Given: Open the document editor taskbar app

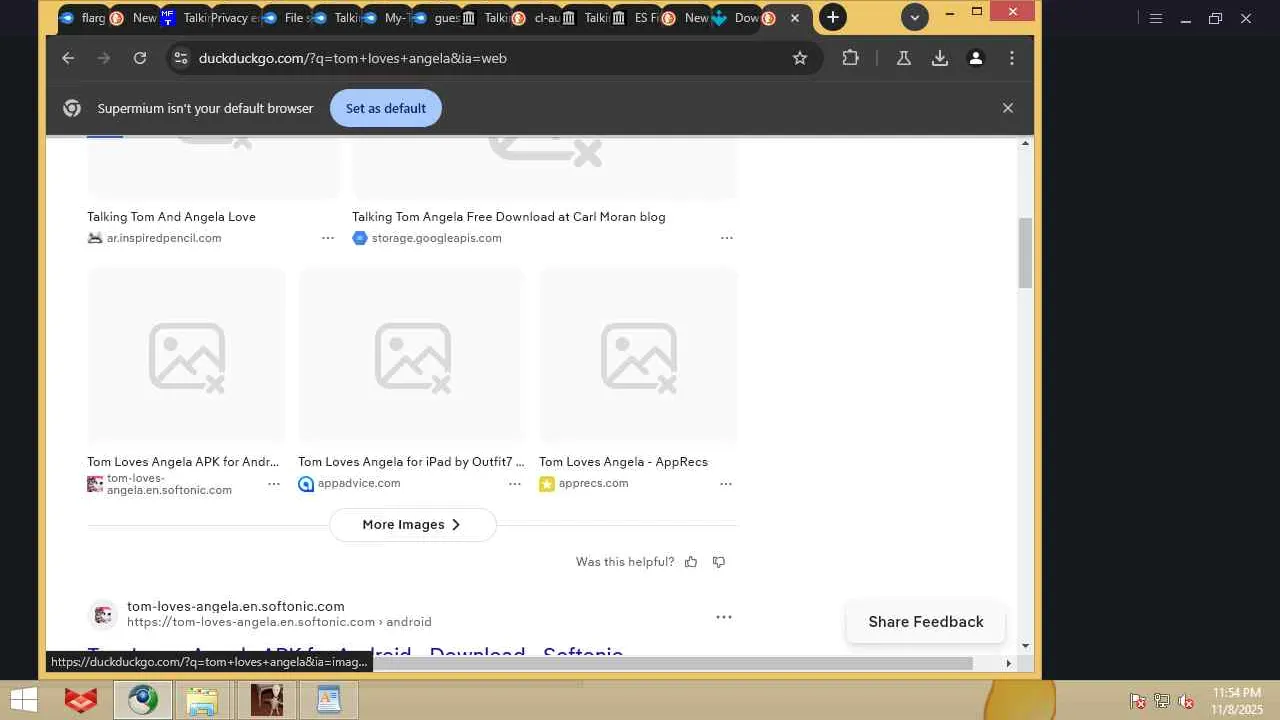Looking at the screenshot, I should (328, 700).
